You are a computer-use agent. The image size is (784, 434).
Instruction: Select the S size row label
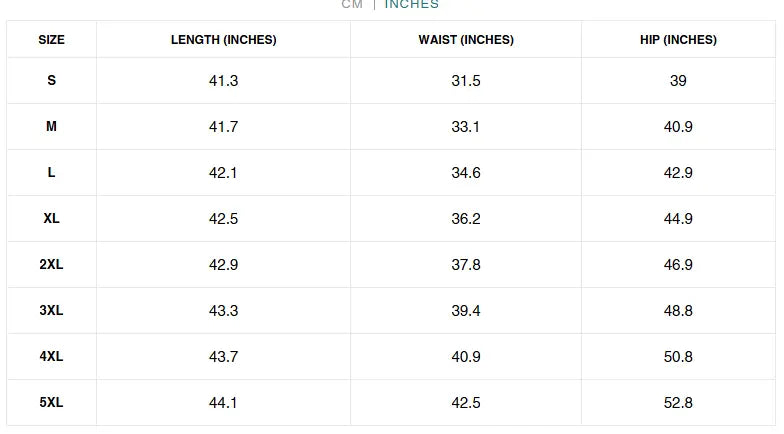click(52, 80)
